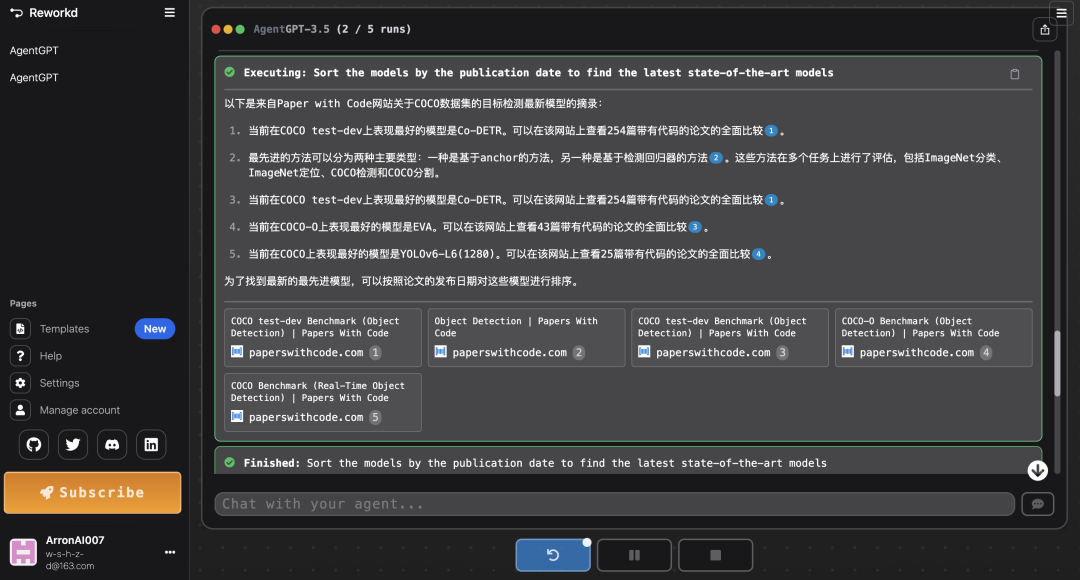The image size is (1080, 580).
Task: Open source card 4 COCO-O Benchmark
Action: 933,338
